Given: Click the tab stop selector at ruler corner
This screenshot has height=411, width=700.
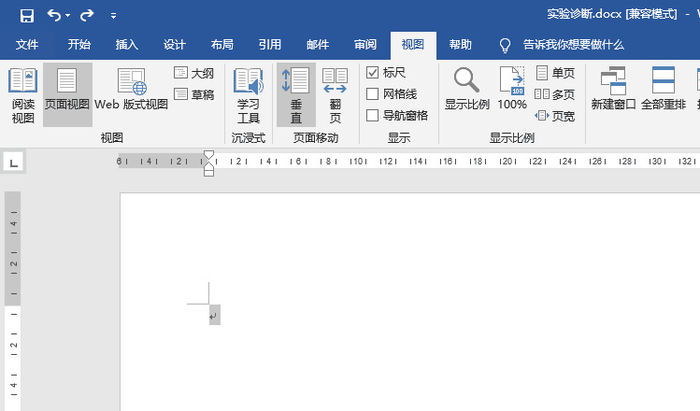Looking at the screenshot, I should (x=13, y=162).
